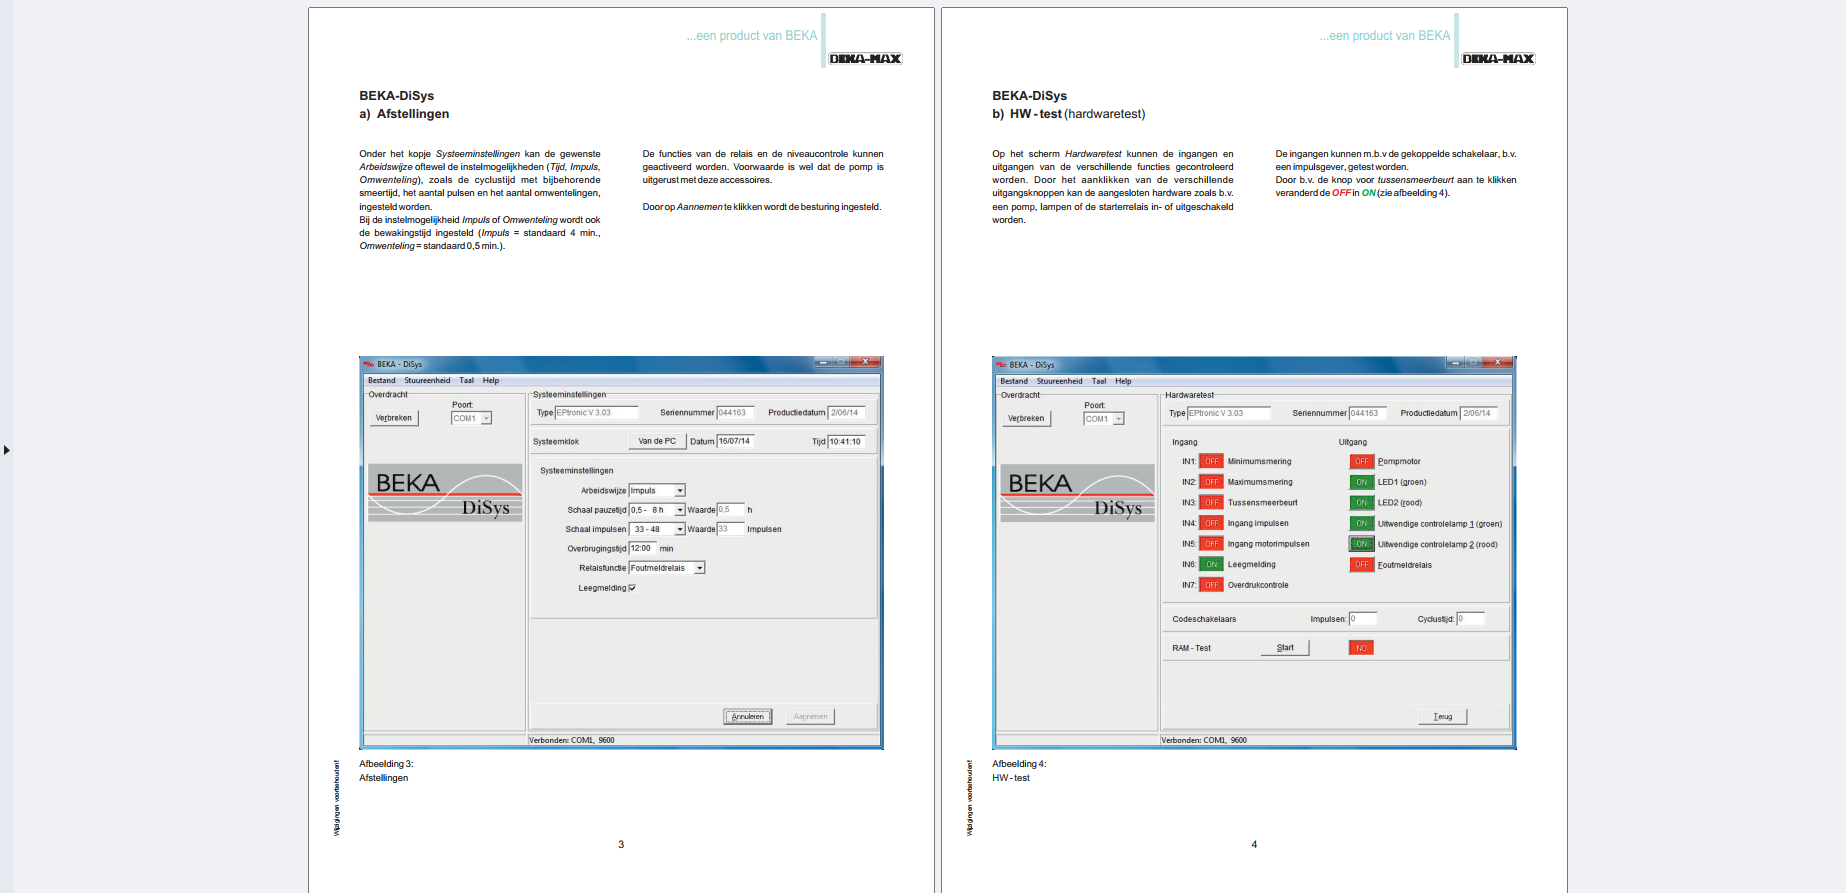
Task: Click the 'Afbeelding 3:' caption
Action: point(386,764)
